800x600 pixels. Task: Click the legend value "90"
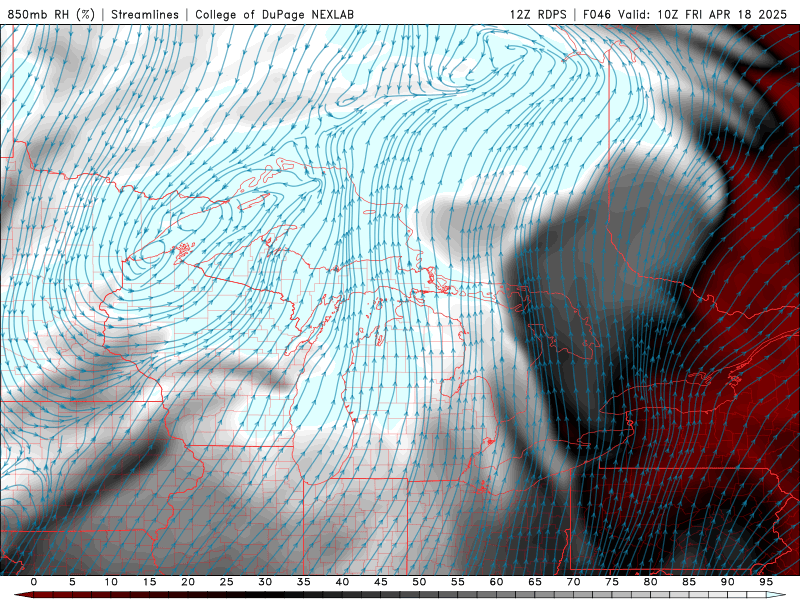click(x=728, y=582)
